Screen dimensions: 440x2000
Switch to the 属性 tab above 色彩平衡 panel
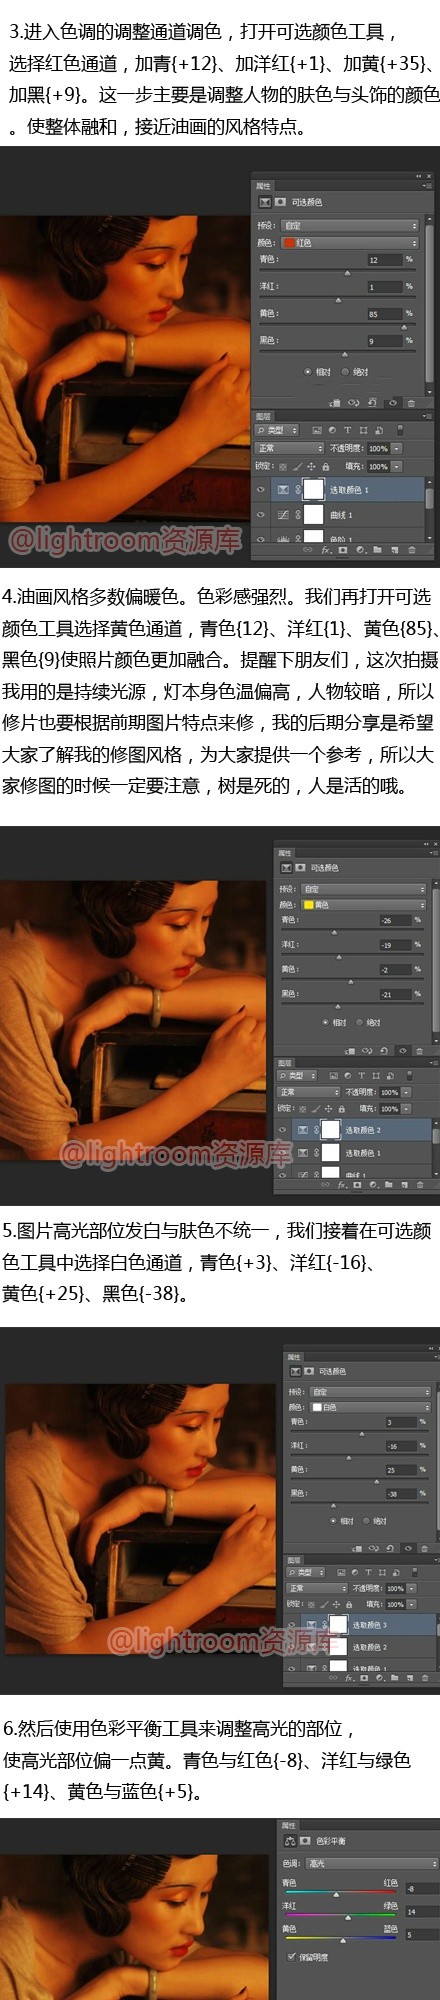pyautogui.click(x=289, y=1825)
